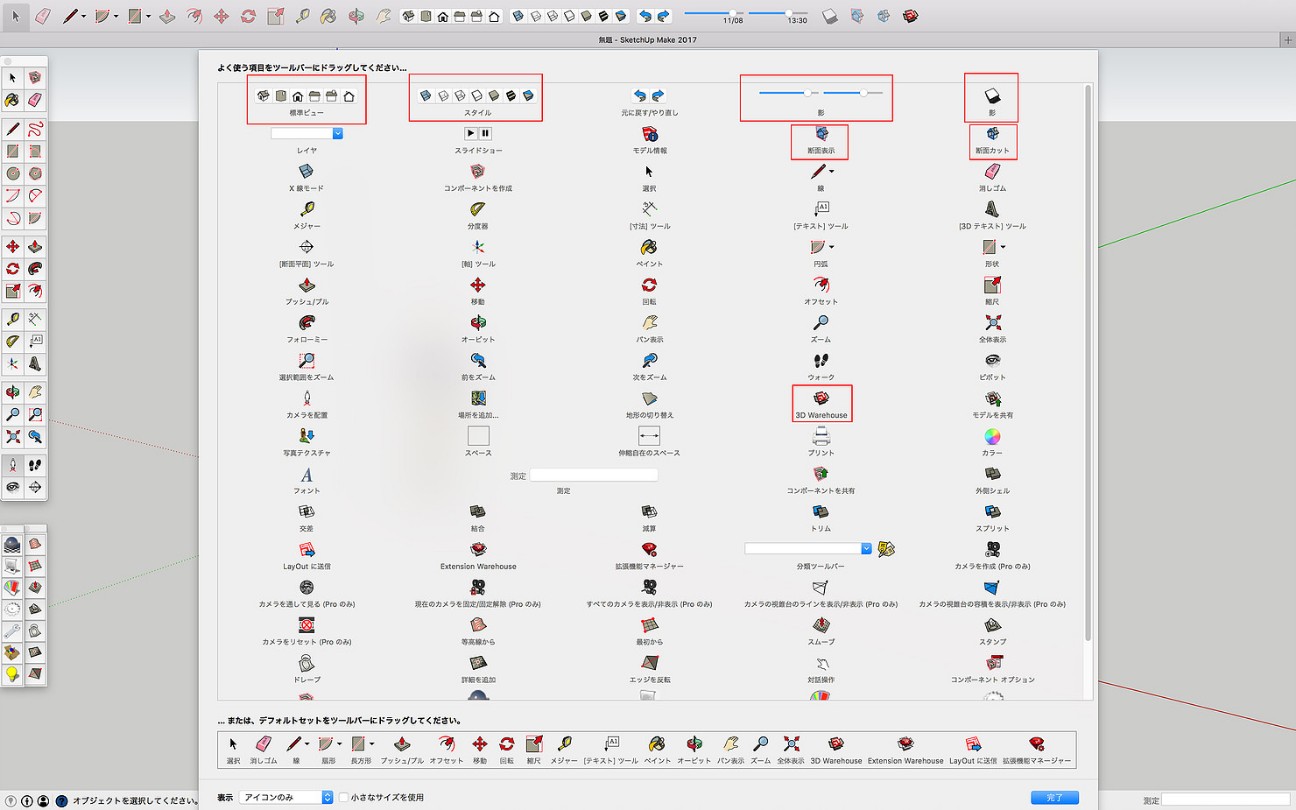Toggle the 影 shadow display icon
The width and height of the screenshot is (1296, 810).
992,96
